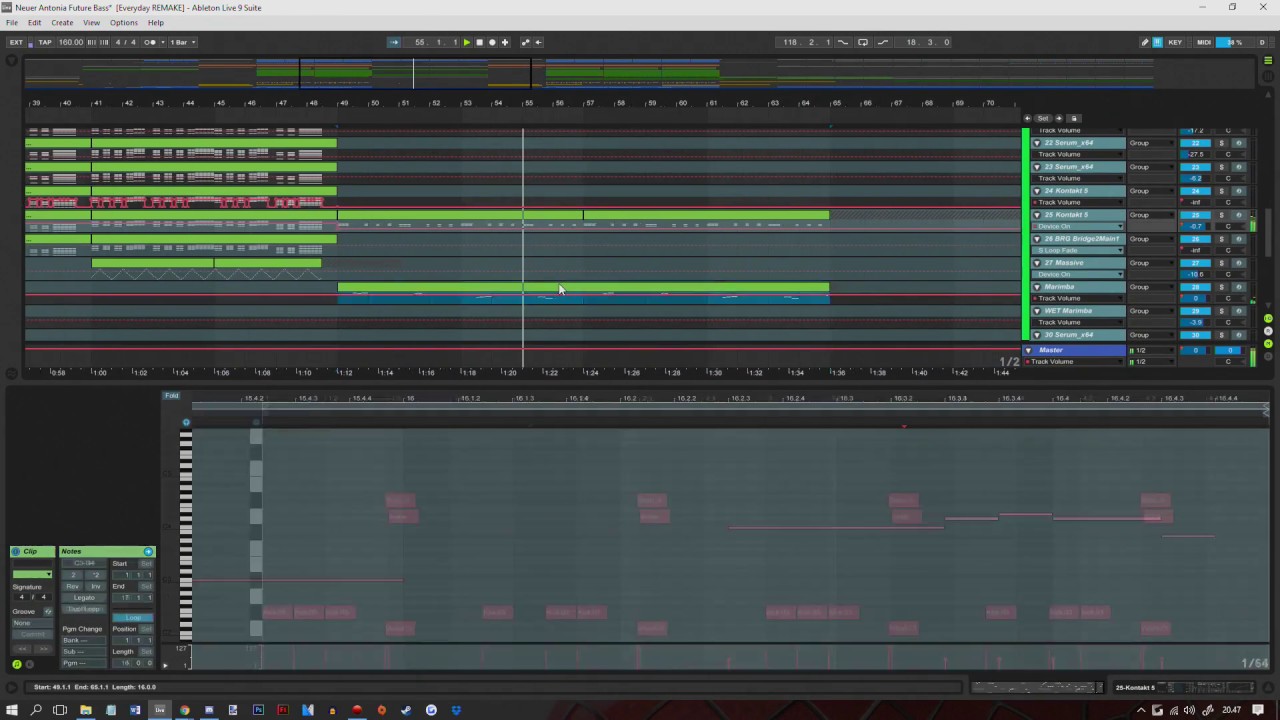The height and width of the screenshot is (720, 1280).
Task: Open the Chrome icon in taskbar
Action: pos(184,710)
